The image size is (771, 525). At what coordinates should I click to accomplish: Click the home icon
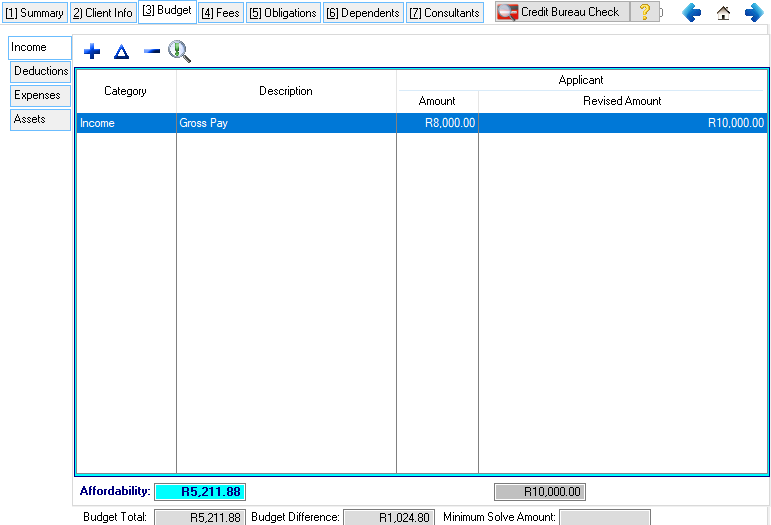pyautogui.click(x=723, y=13)
